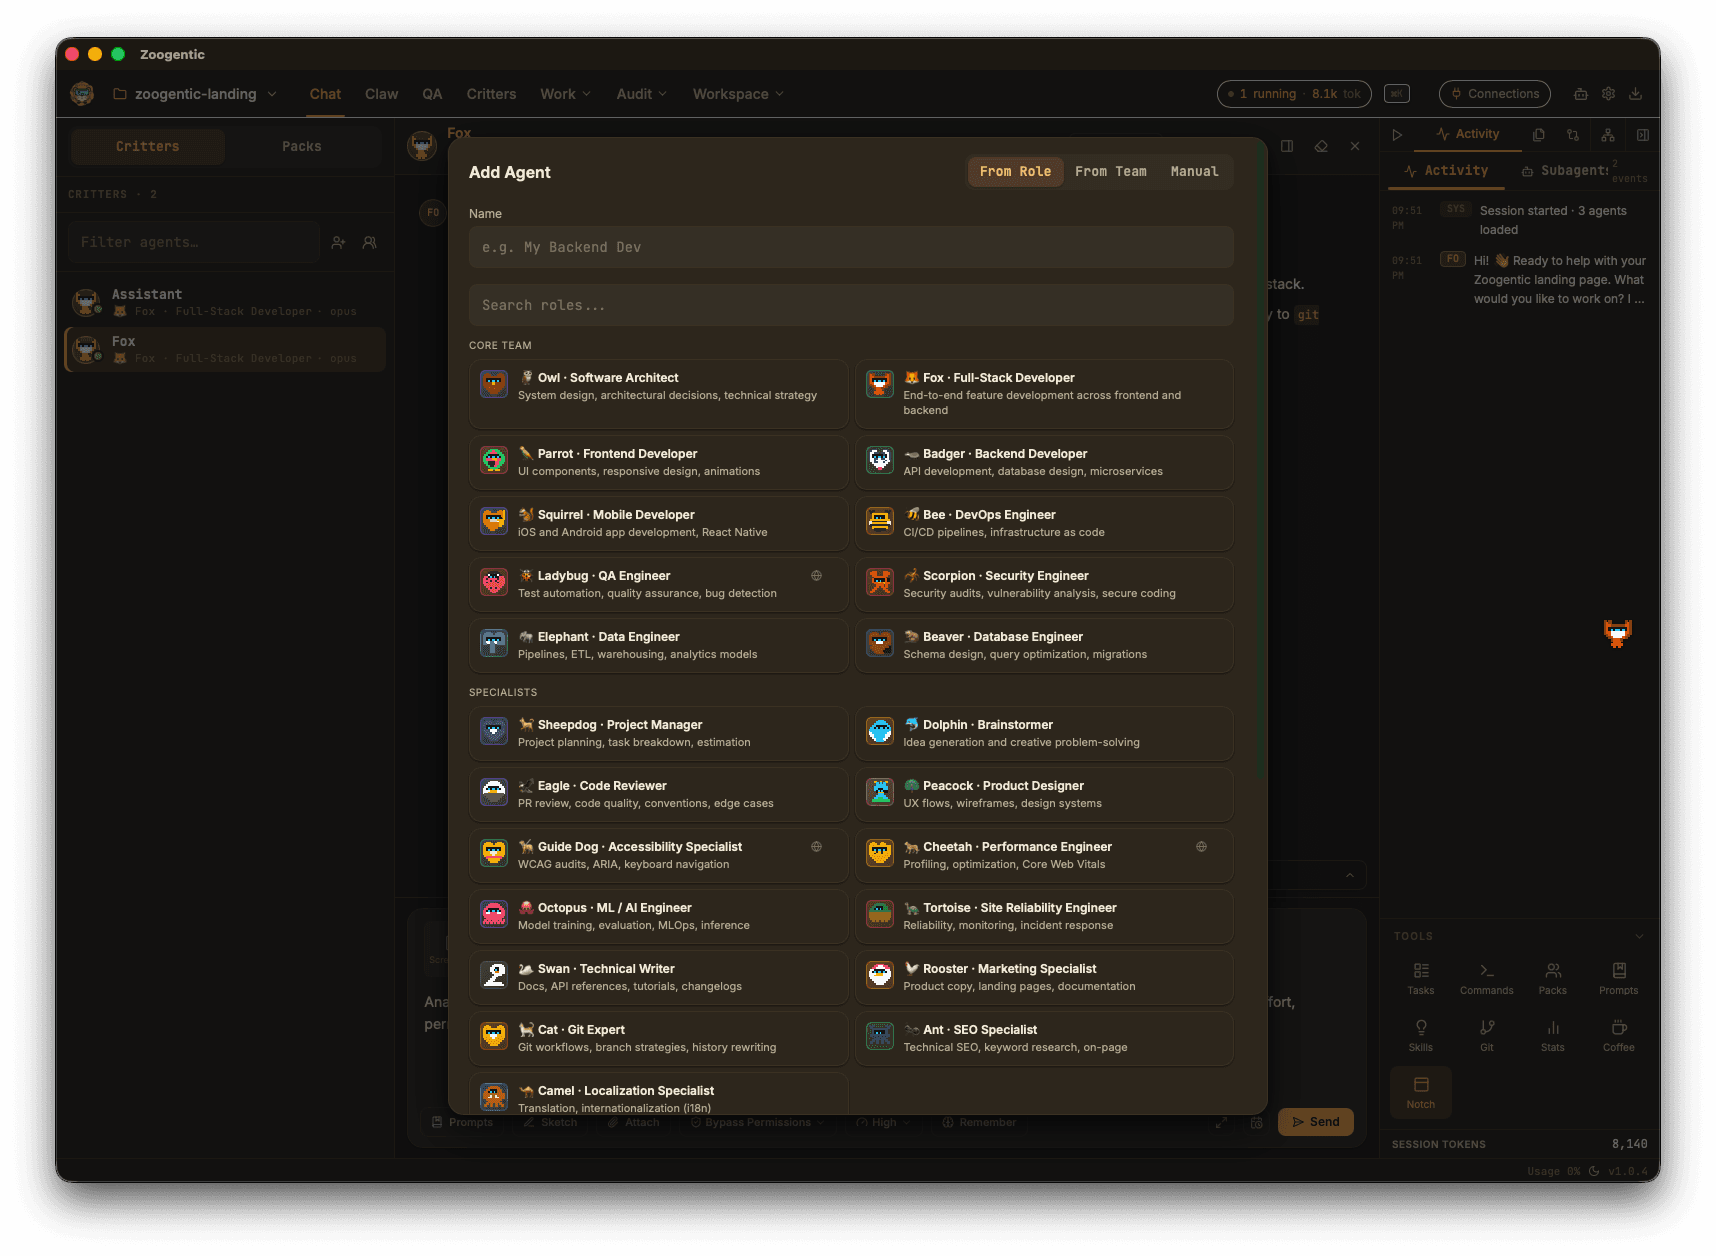Viewport: 1716px width, 1256px height.
Task: Open the Skills tool
Action: click(x=1421, y=1035)
